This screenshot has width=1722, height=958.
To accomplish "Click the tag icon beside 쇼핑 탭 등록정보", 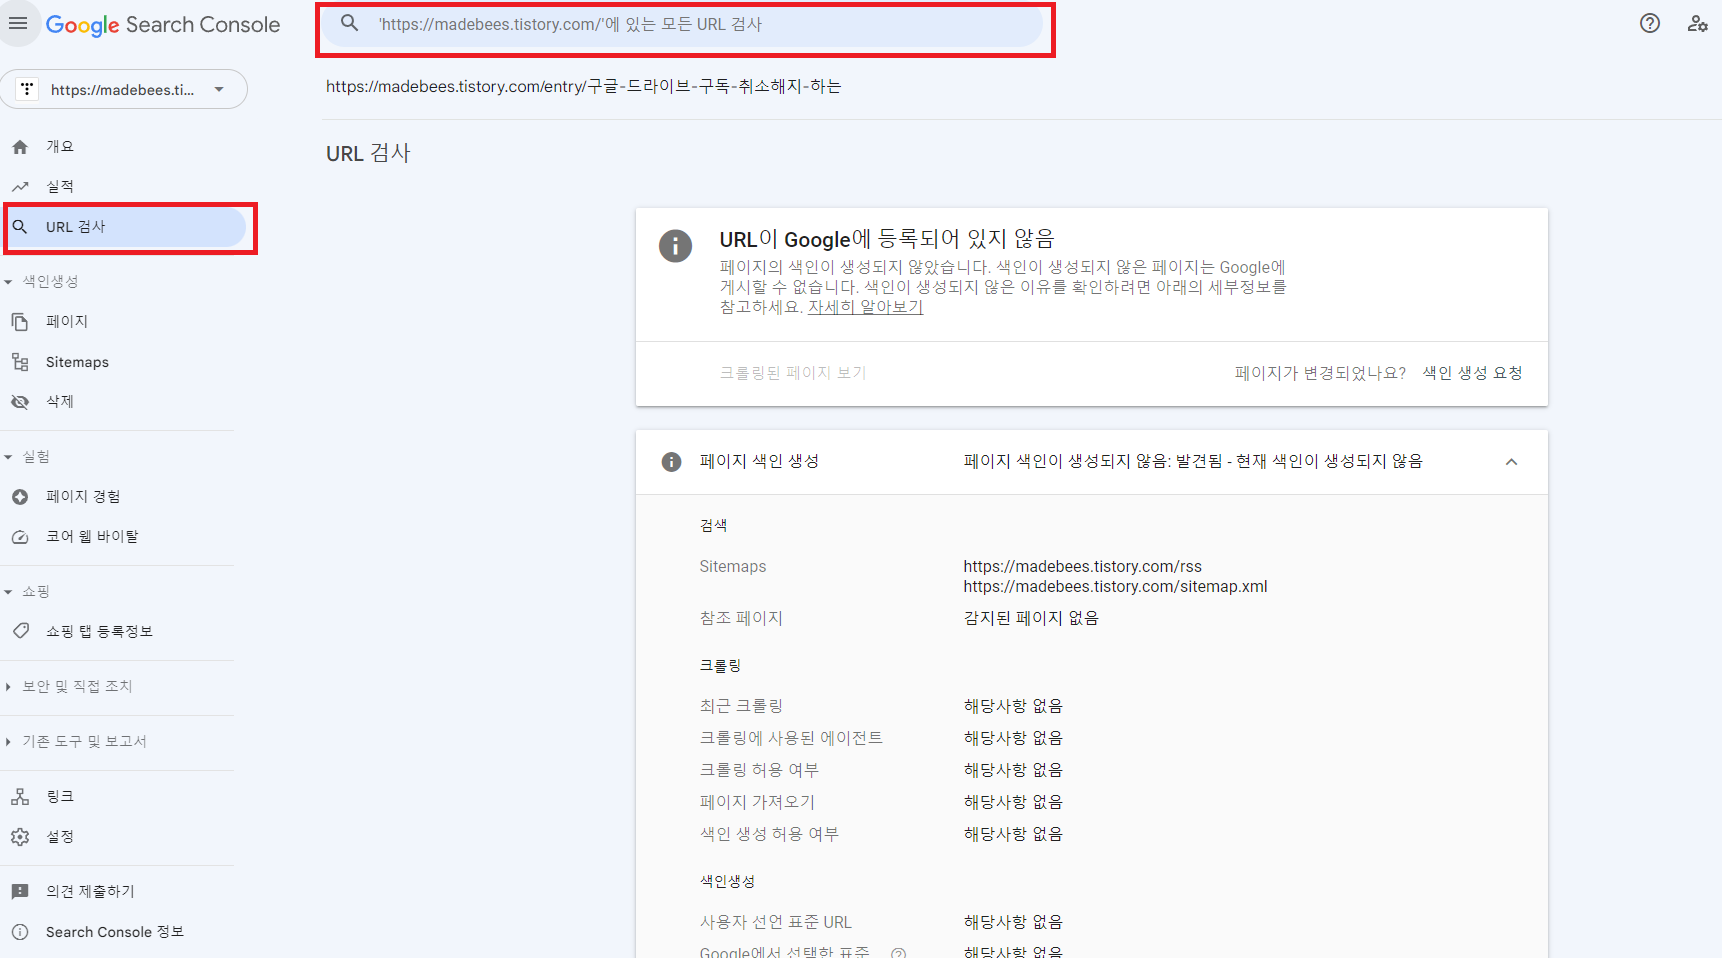I will pos(20,631).
